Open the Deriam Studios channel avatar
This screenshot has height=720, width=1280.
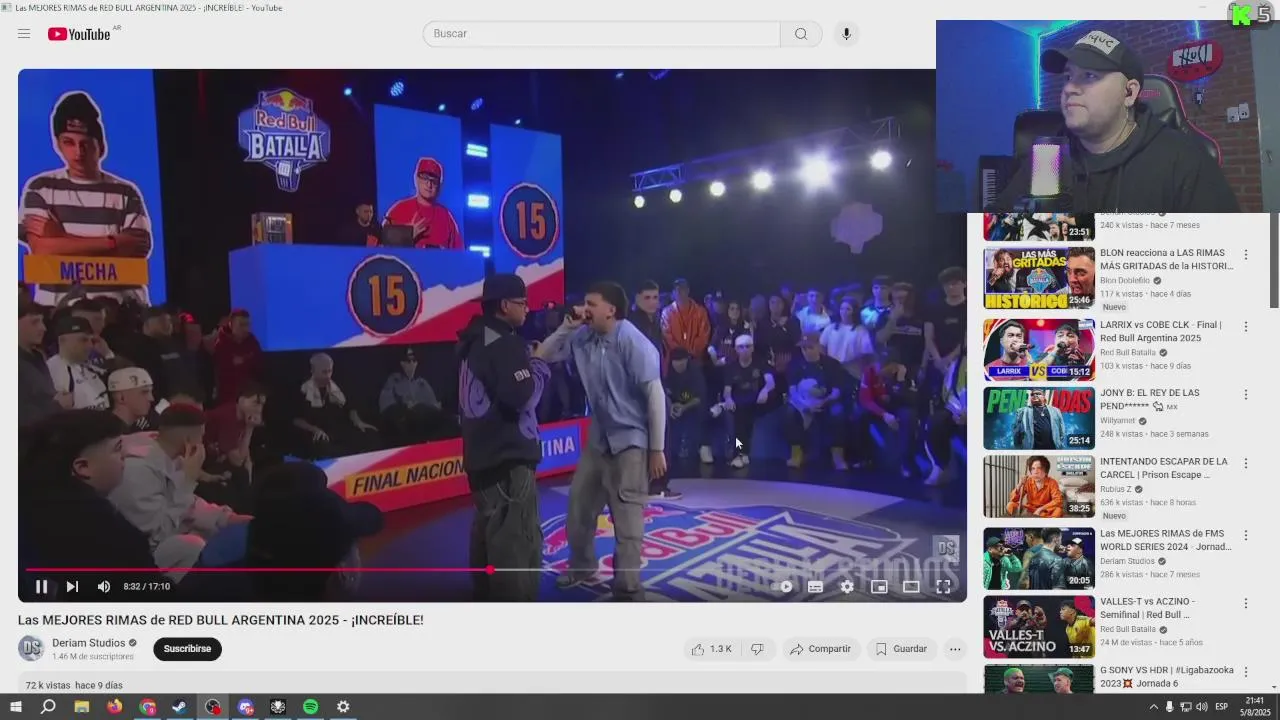(x=31, y=649)
